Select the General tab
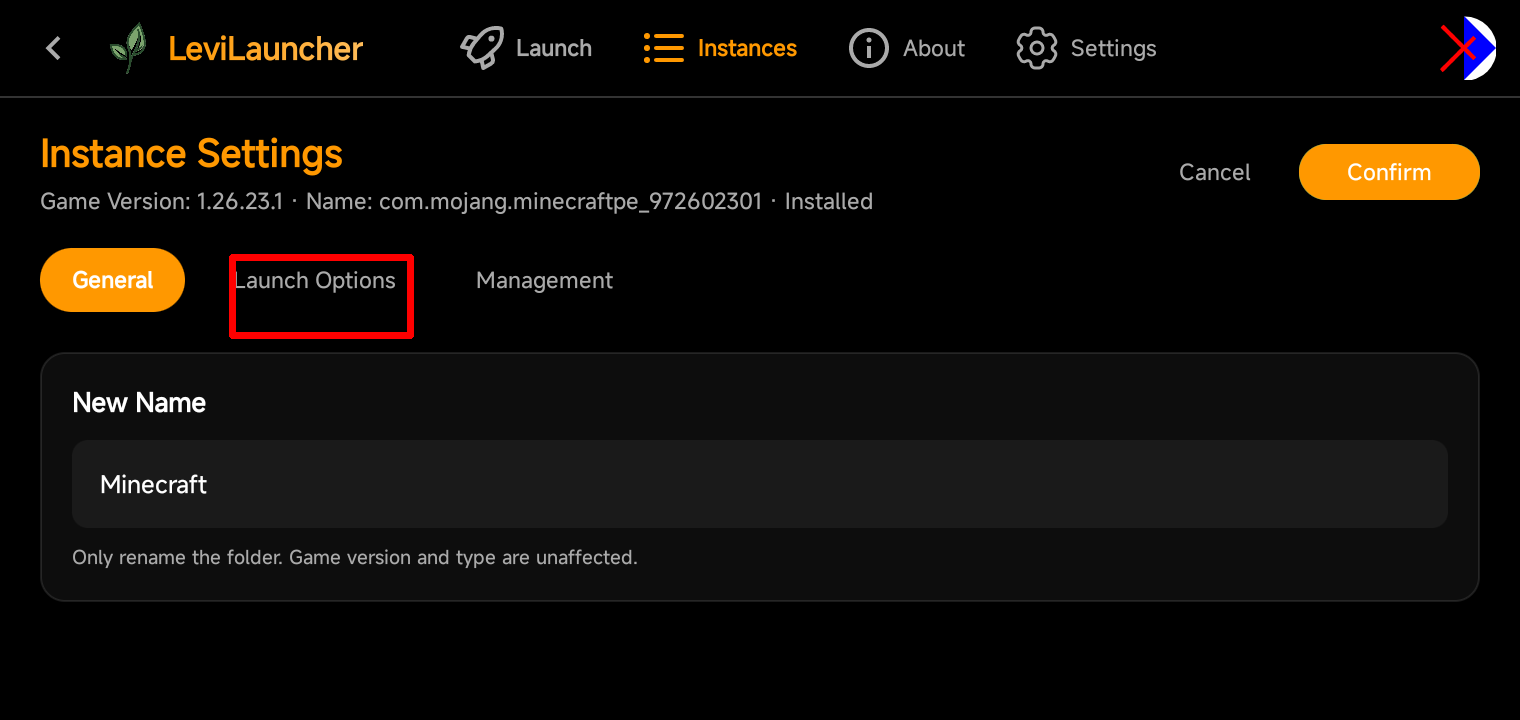1520x720 pixels. (112, 280)
